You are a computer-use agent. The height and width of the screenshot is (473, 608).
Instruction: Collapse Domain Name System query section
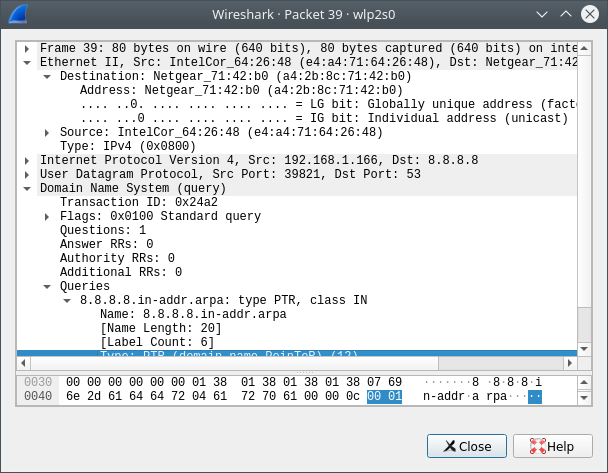click(27, 188)
